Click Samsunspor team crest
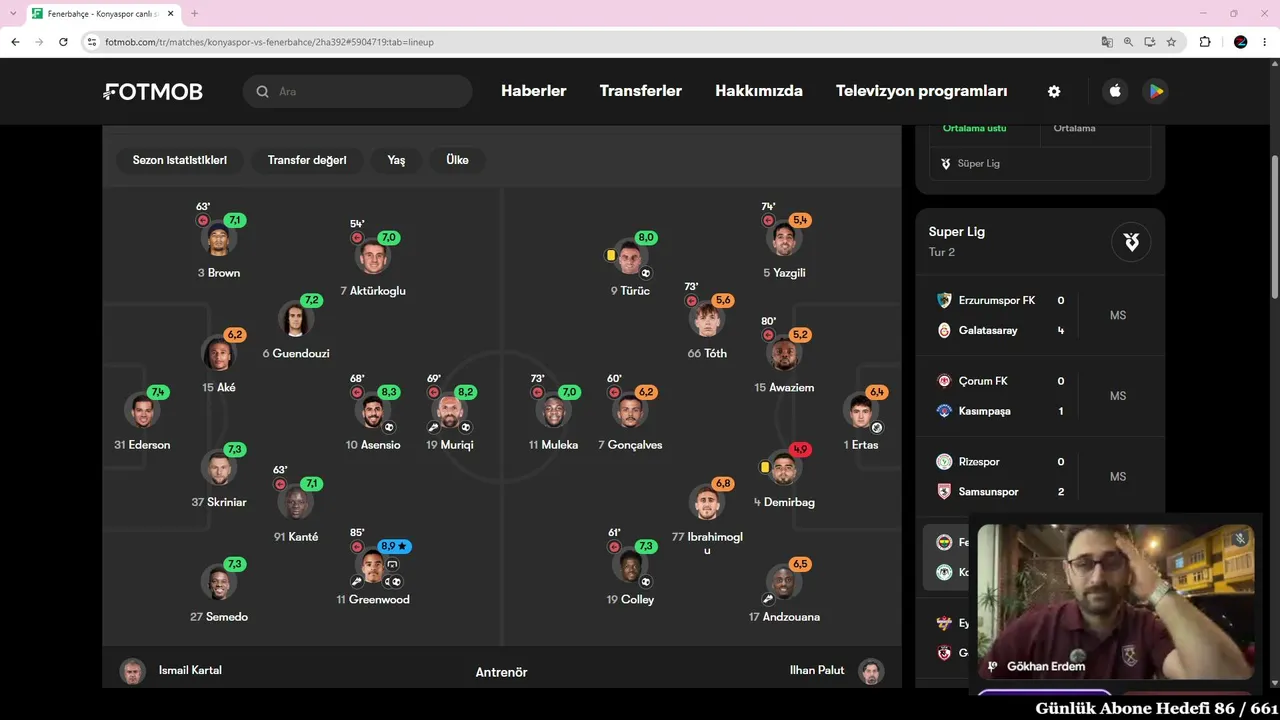 pyautogui.click(x=944, y=492)
